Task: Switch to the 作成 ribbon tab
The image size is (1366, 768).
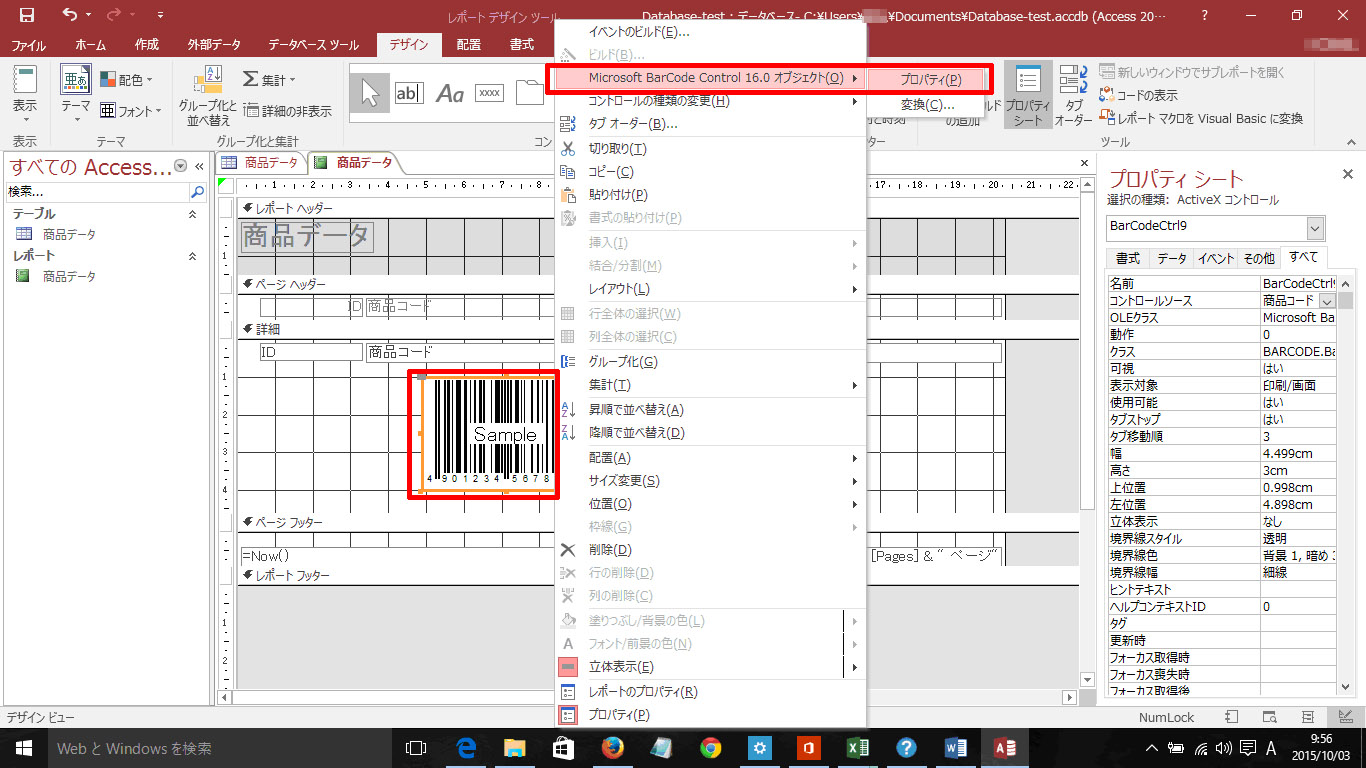Action: 147,45
